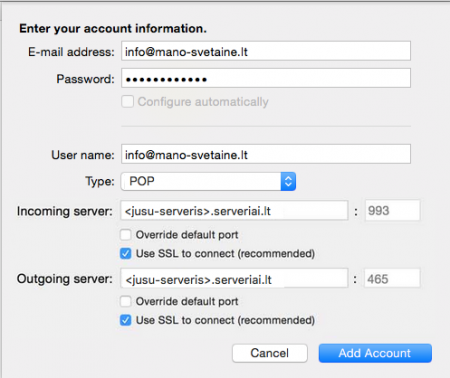
Task: Click the 'Enter your account information.' heading
Action: (113, 29)
